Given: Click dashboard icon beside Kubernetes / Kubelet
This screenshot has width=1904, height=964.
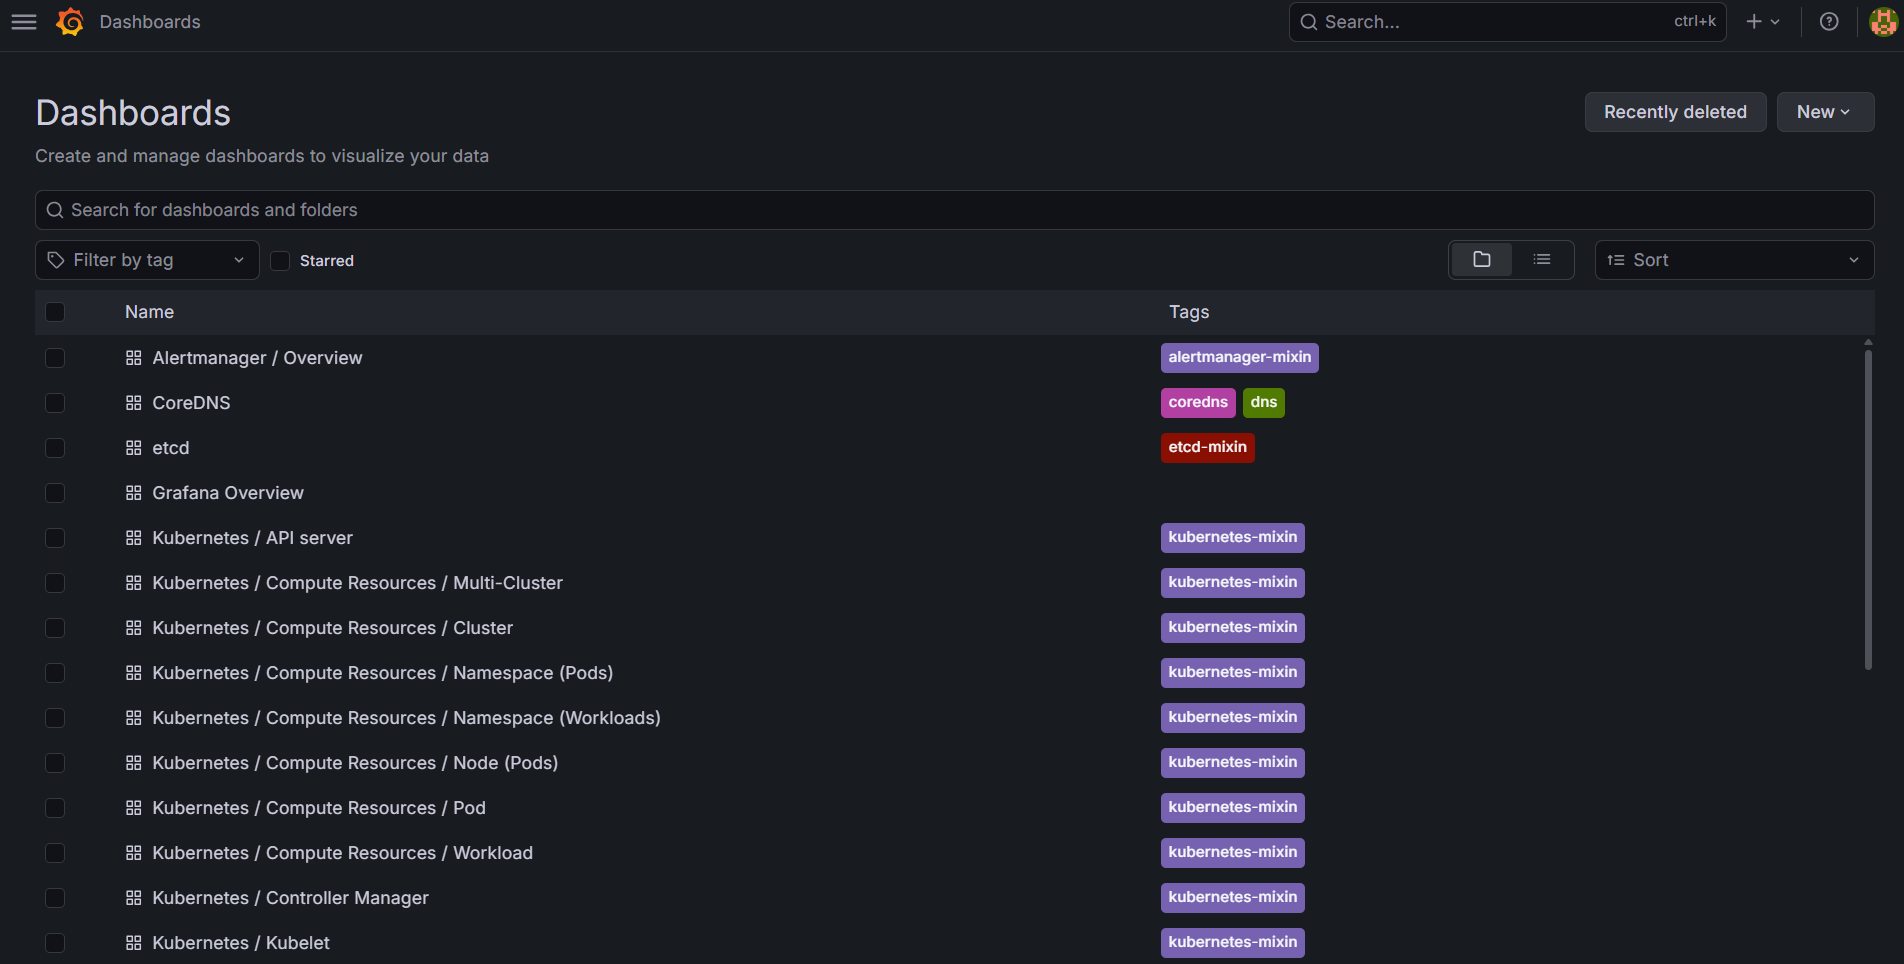Looking at the screenshot, I should click(x=134, y=943).
